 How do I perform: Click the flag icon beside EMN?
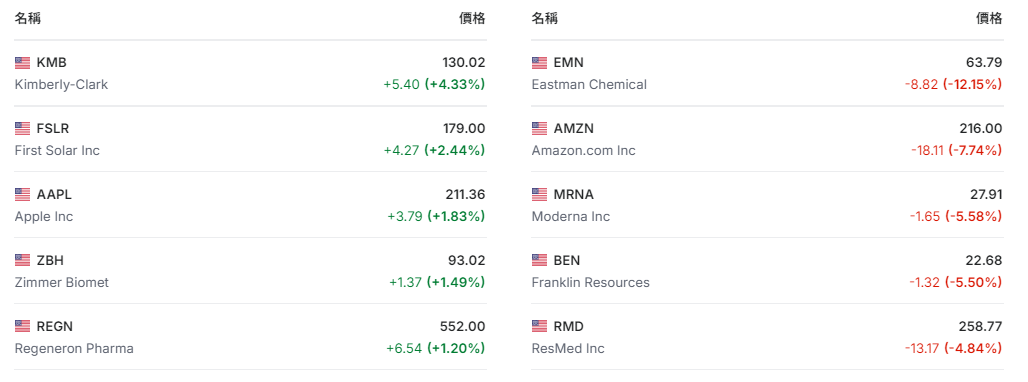tap(540, 63)
